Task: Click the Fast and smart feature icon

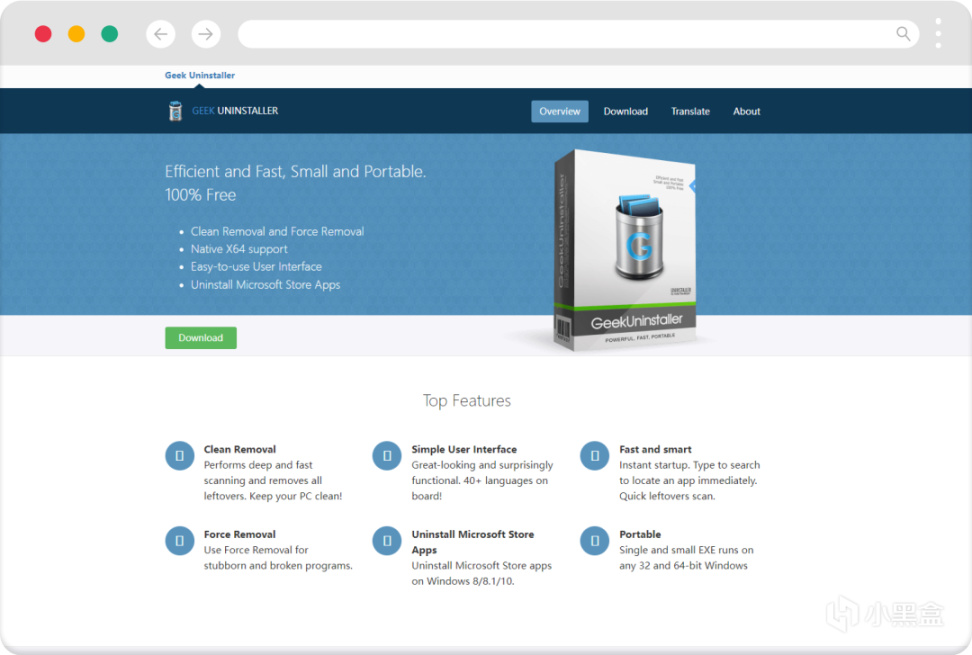Action: coord(594,456)
